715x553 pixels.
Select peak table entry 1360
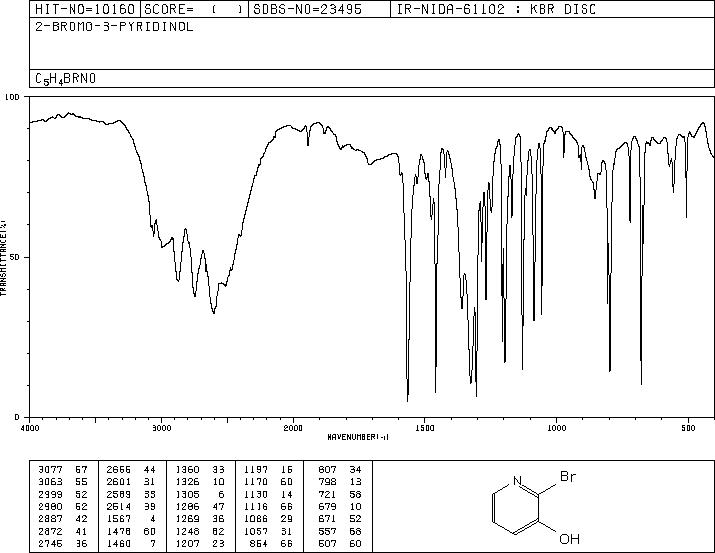pos(187,469)
